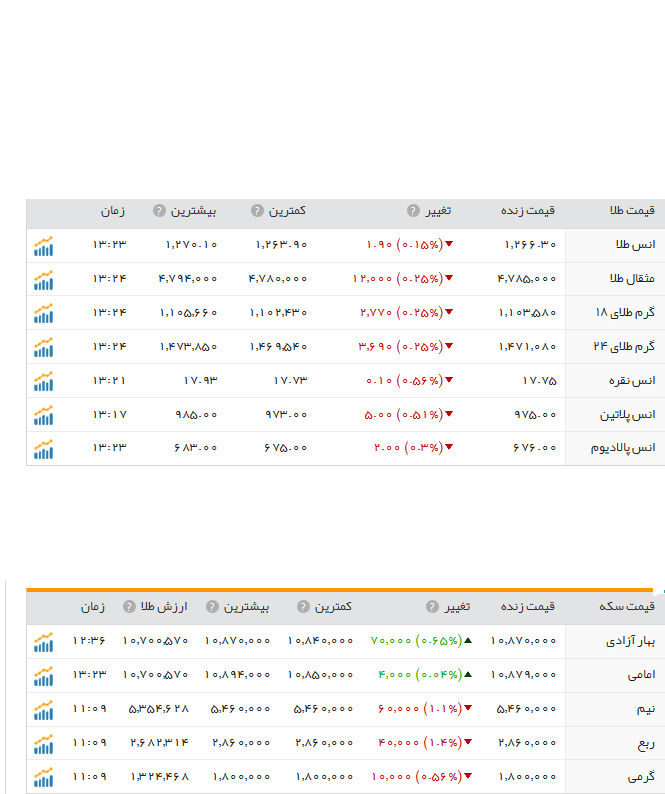Click time ۱۳:۱۷ in انس پلاتین row
Screen dimensions: 665x794
(x=109, y=414)
